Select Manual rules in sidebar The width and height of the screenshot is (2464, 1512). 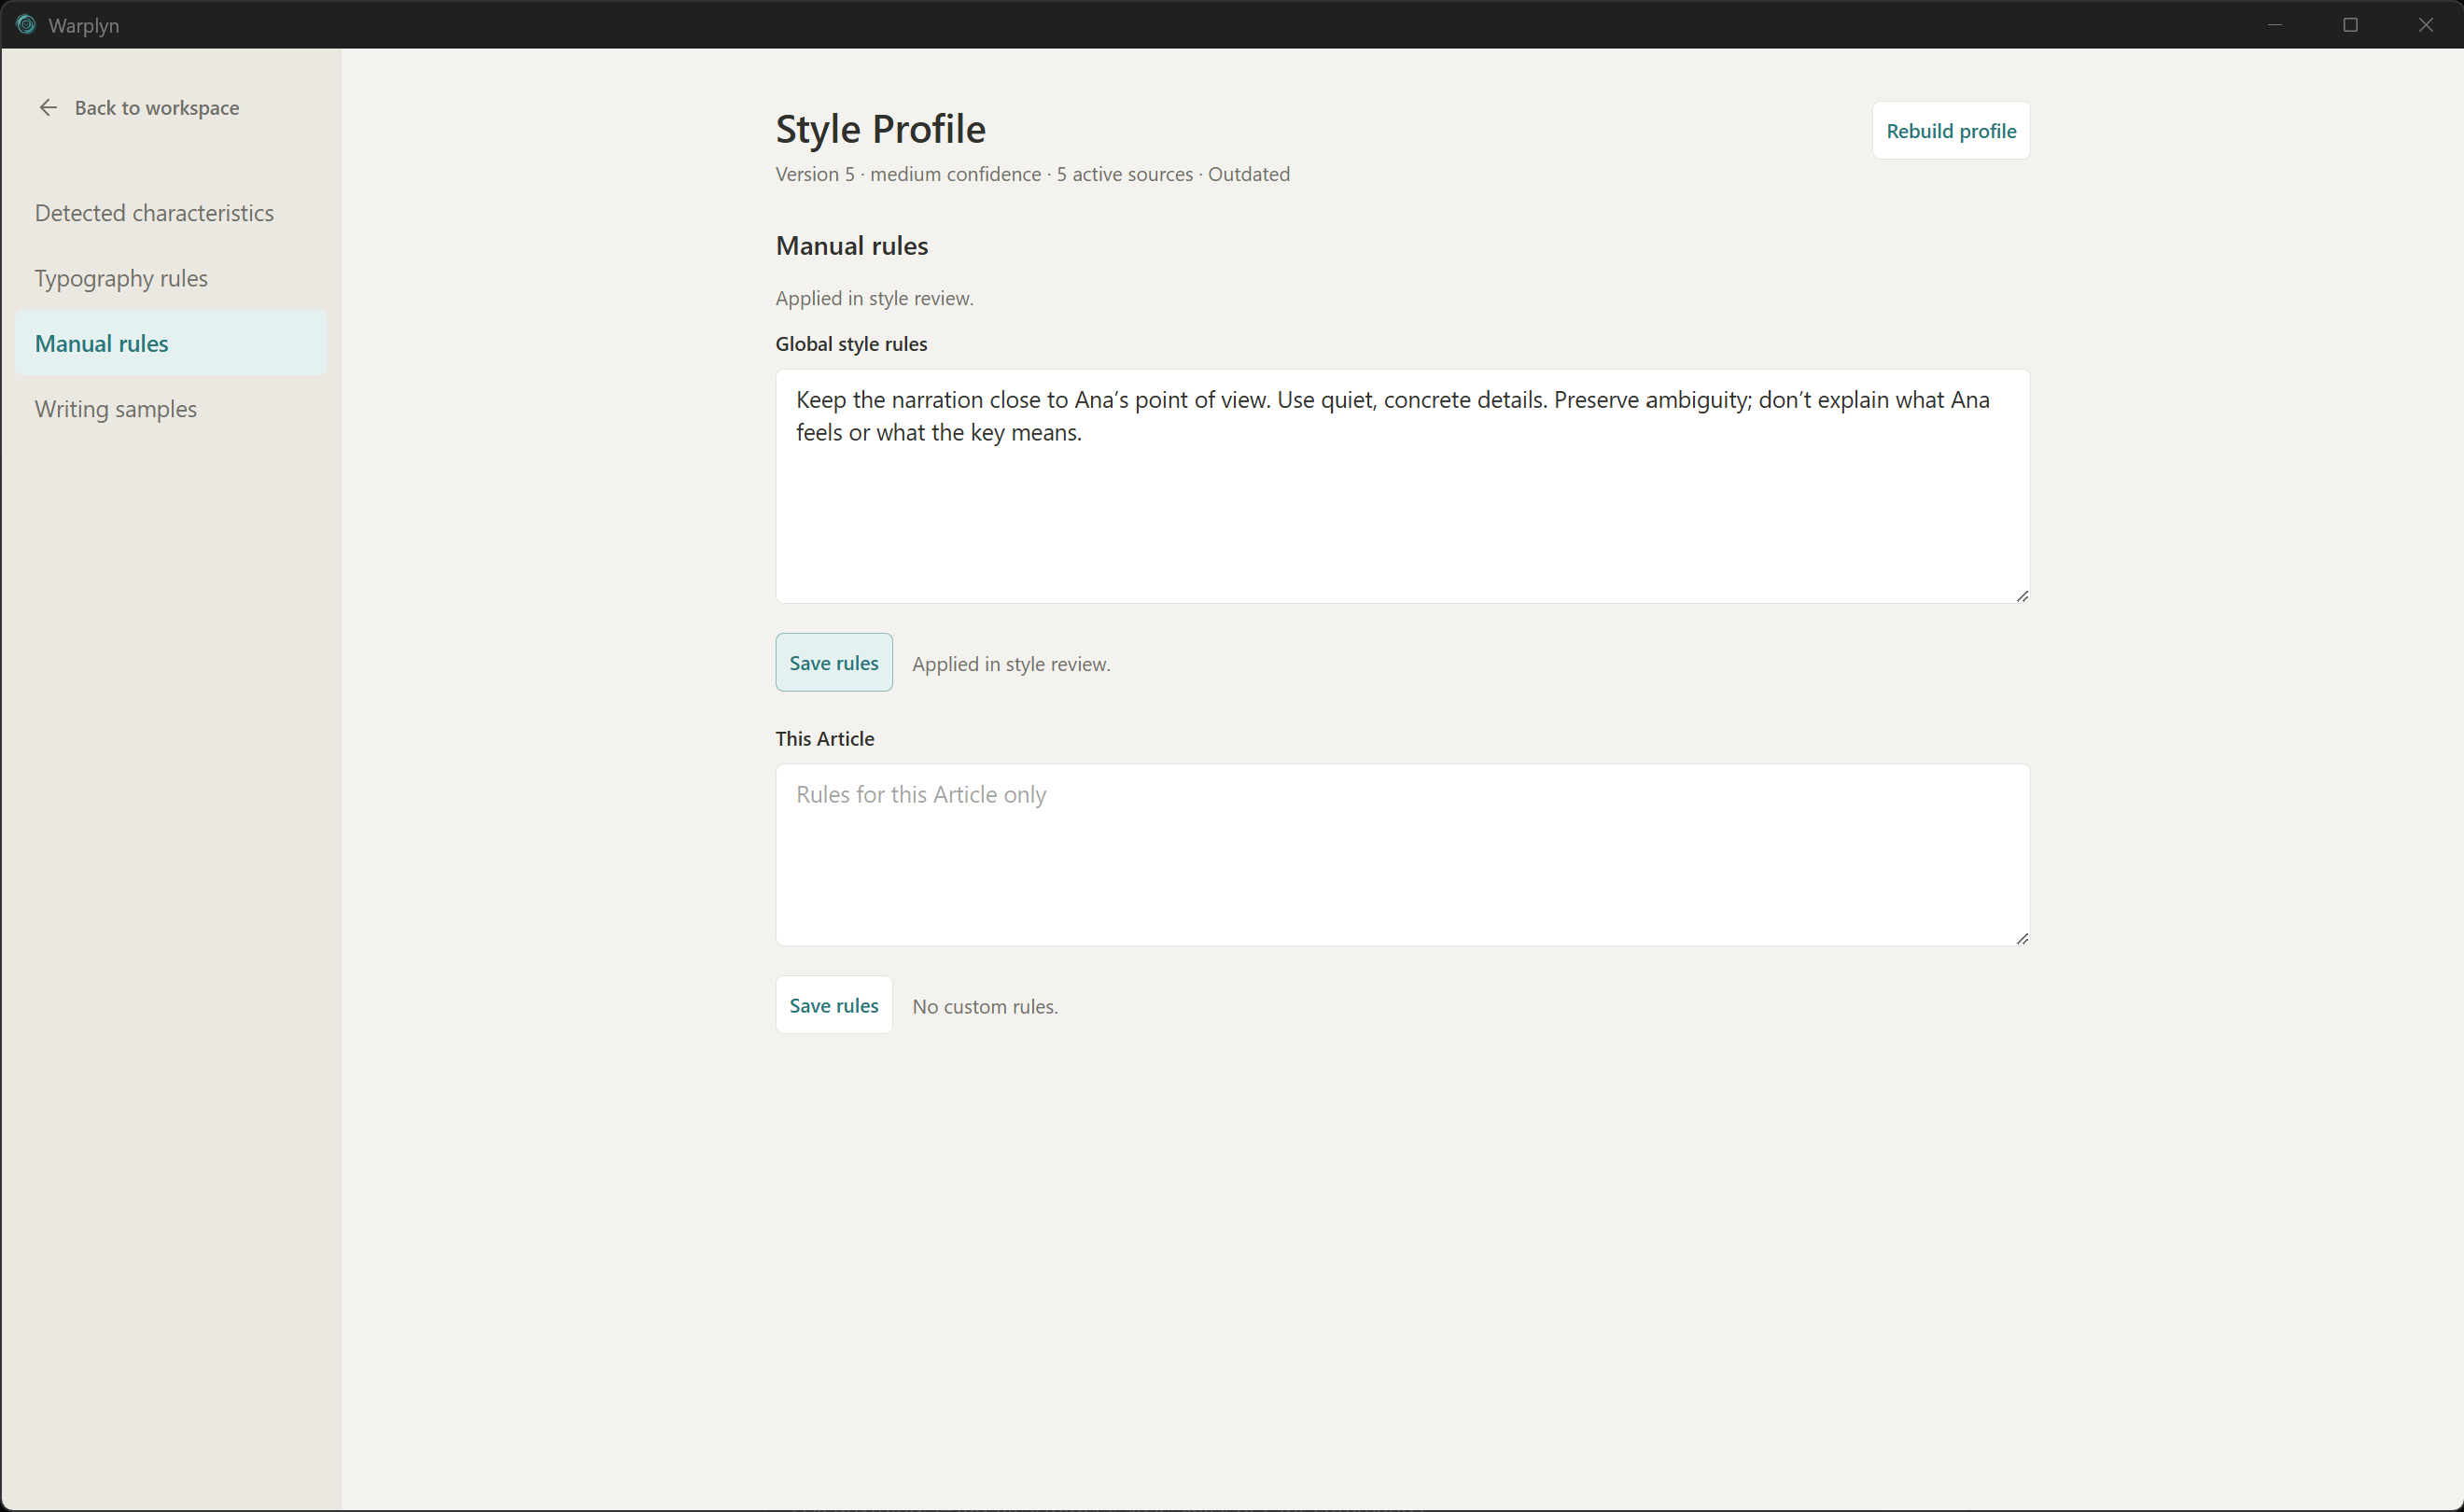tap(171, 343)
